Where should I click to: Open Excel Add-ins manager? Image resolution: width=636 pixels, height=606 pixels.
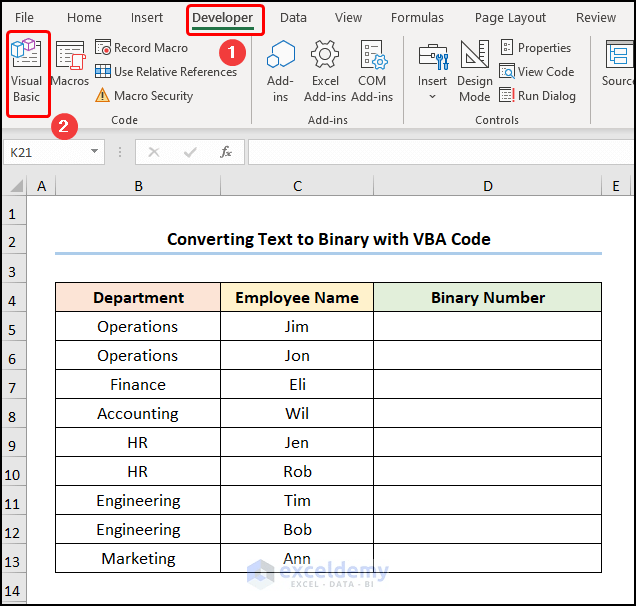pos(325,71)
